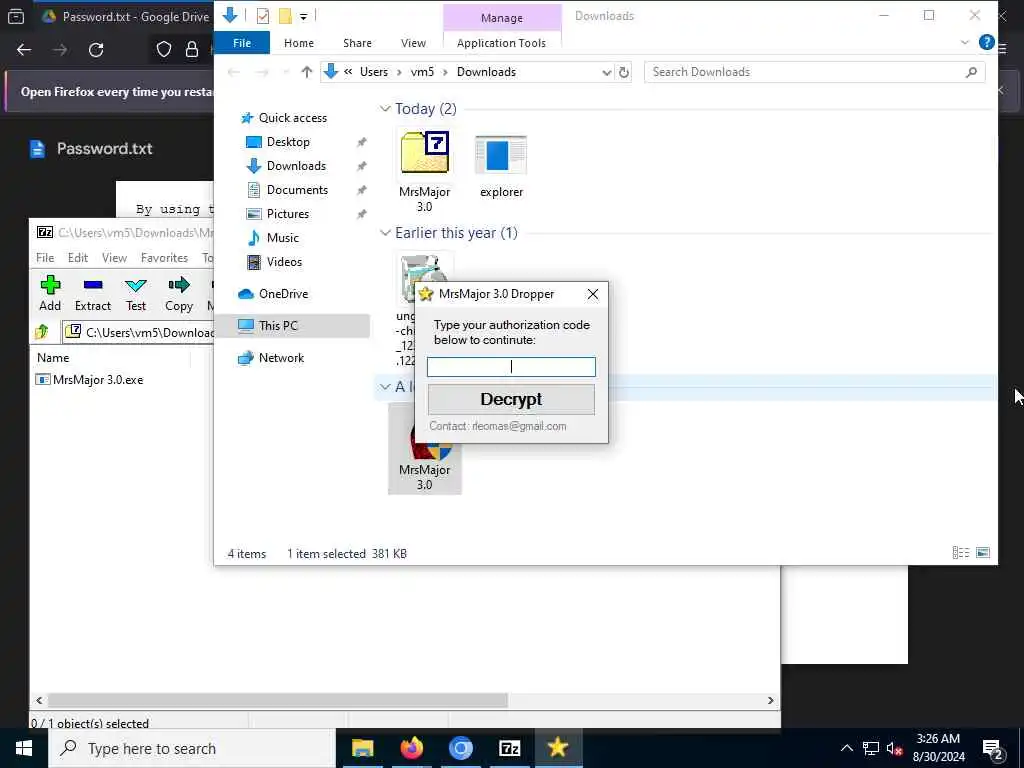Open the Windows Start menu
Image resolution: width=1024 pixels, height=768 pixels.
point(24,748)
